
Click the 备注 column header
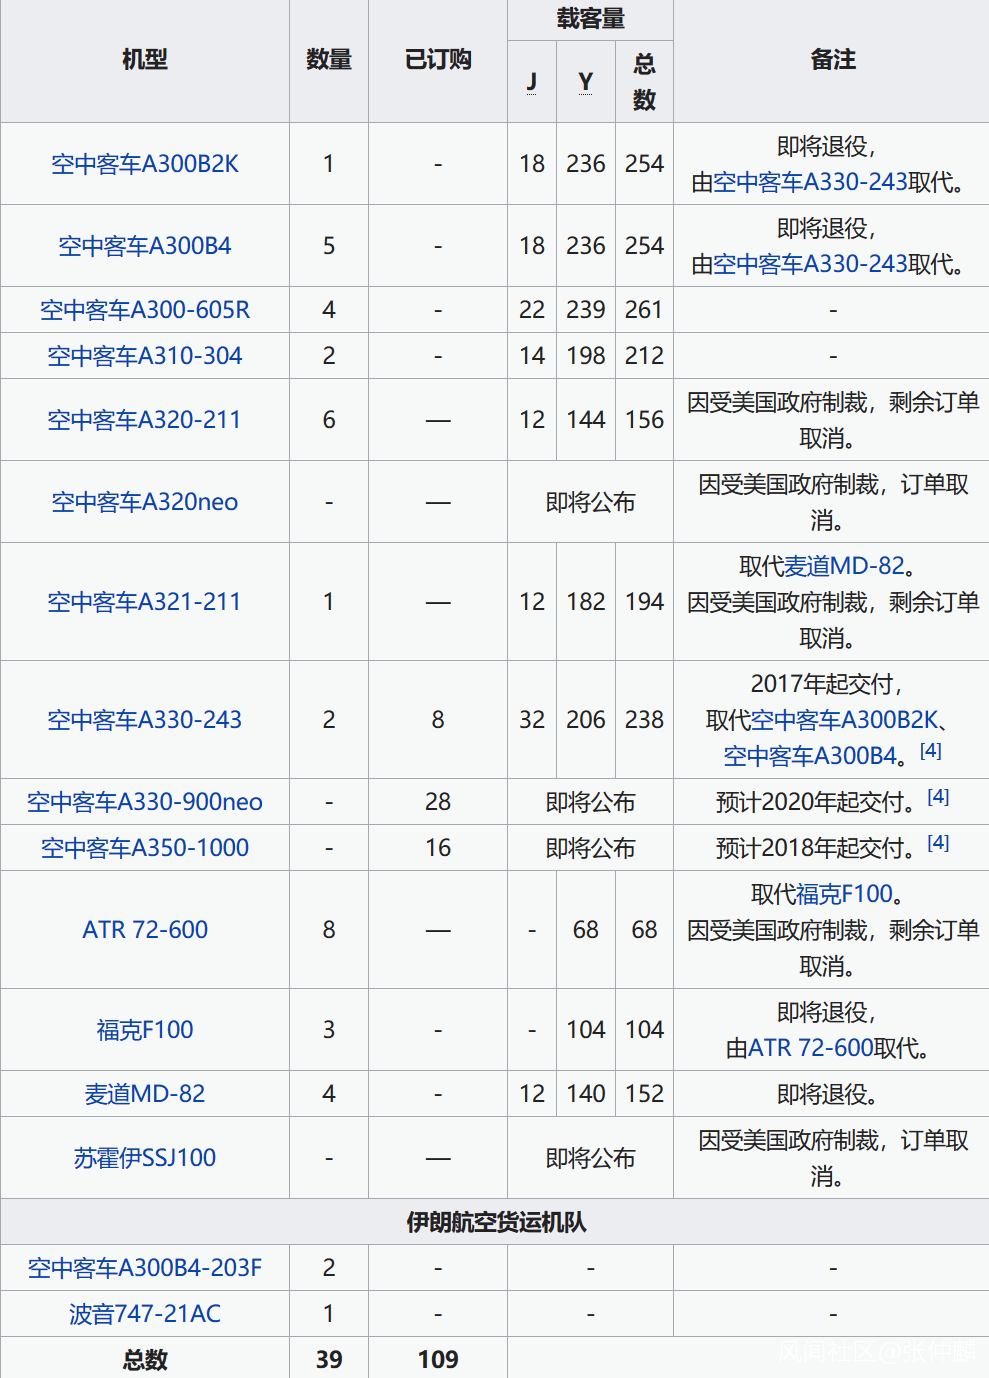point(833,60)
